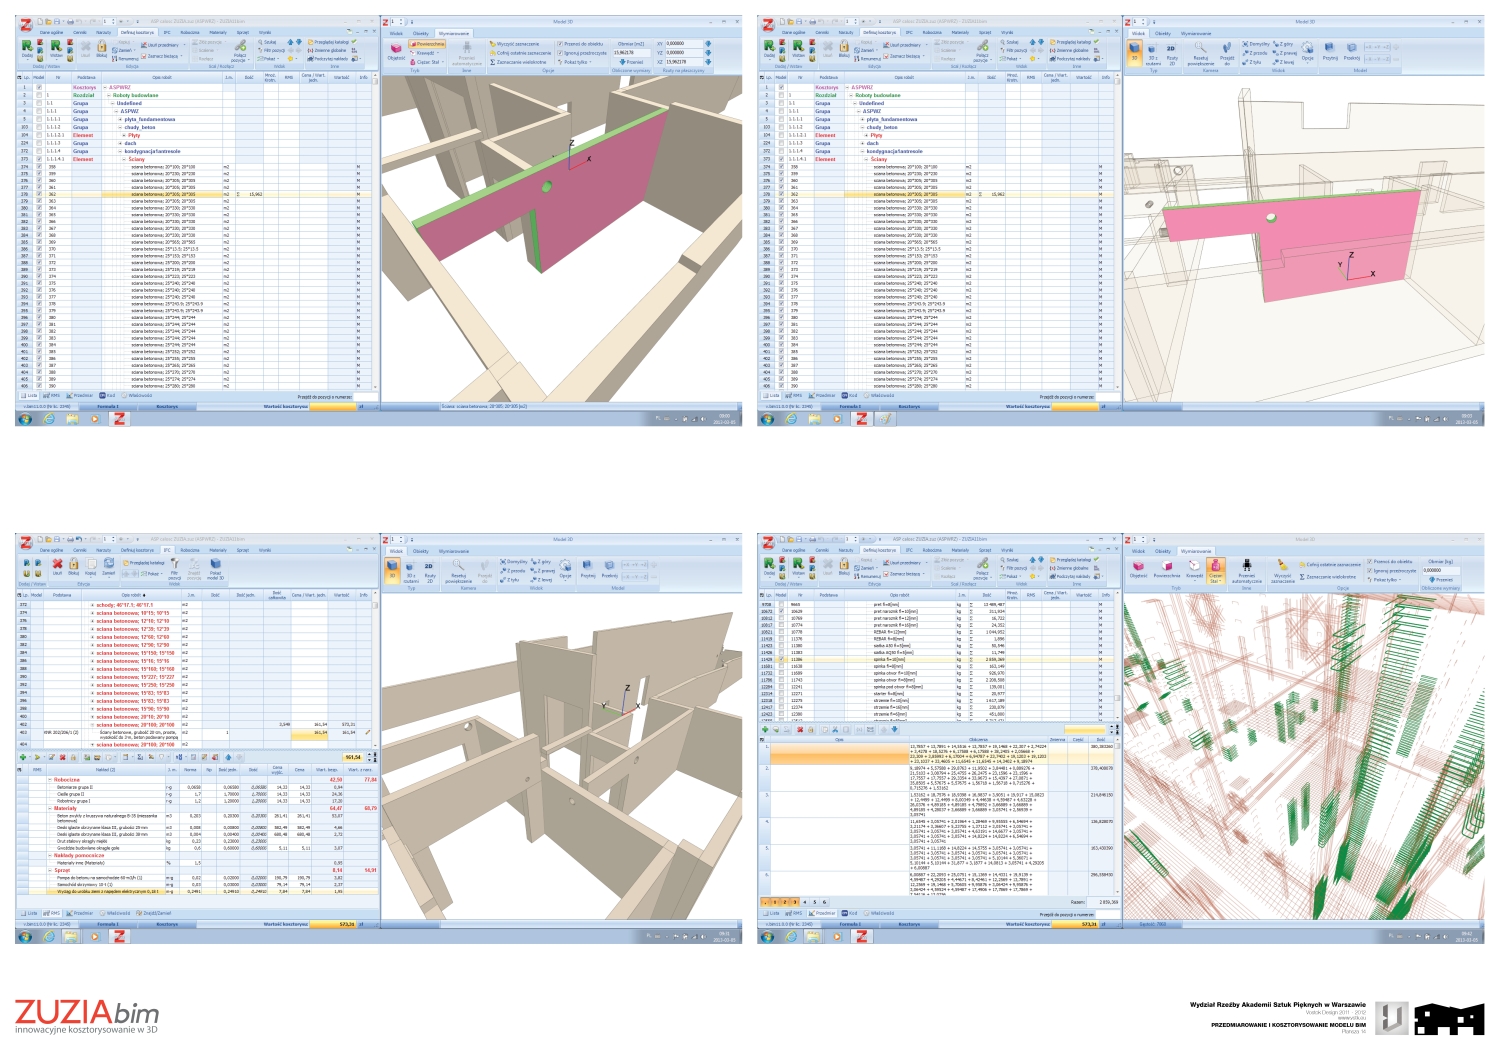Click Blokuj lock icon in top-right cost window
1500x1050 pixels.
844,47
